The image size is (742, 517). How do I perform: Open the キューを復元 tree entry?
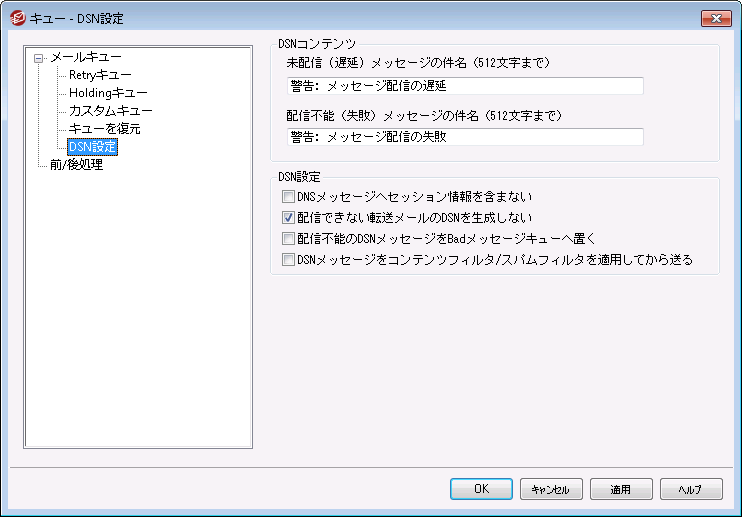[x=104, y=129]
